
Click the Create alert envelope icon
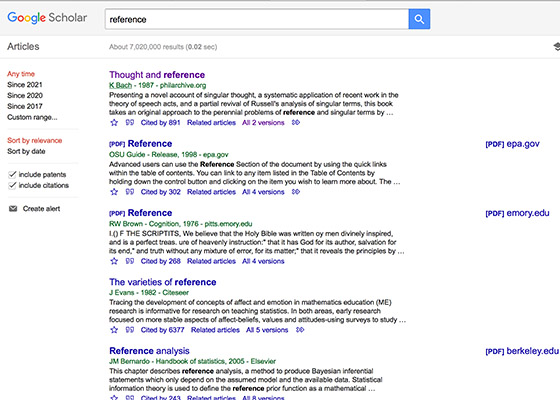[13, 209]
